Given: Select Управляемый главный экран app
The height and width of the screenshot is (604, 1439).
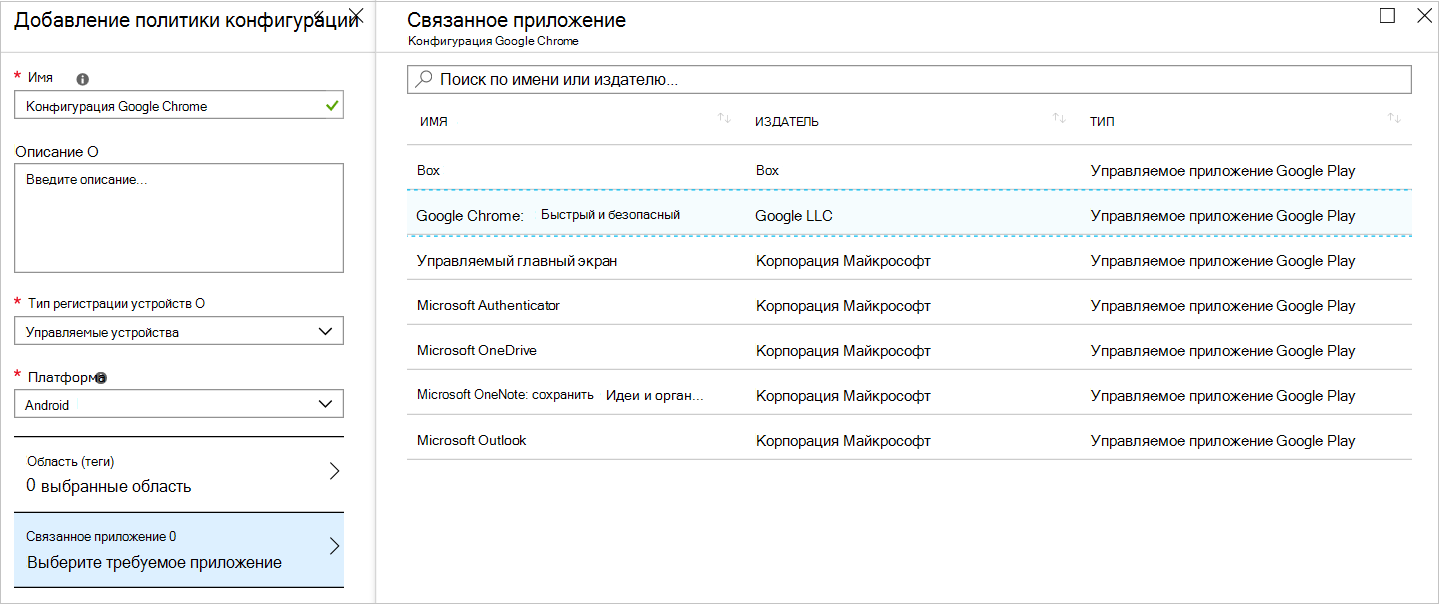Looking at the screenshot, I should [909, 258].
